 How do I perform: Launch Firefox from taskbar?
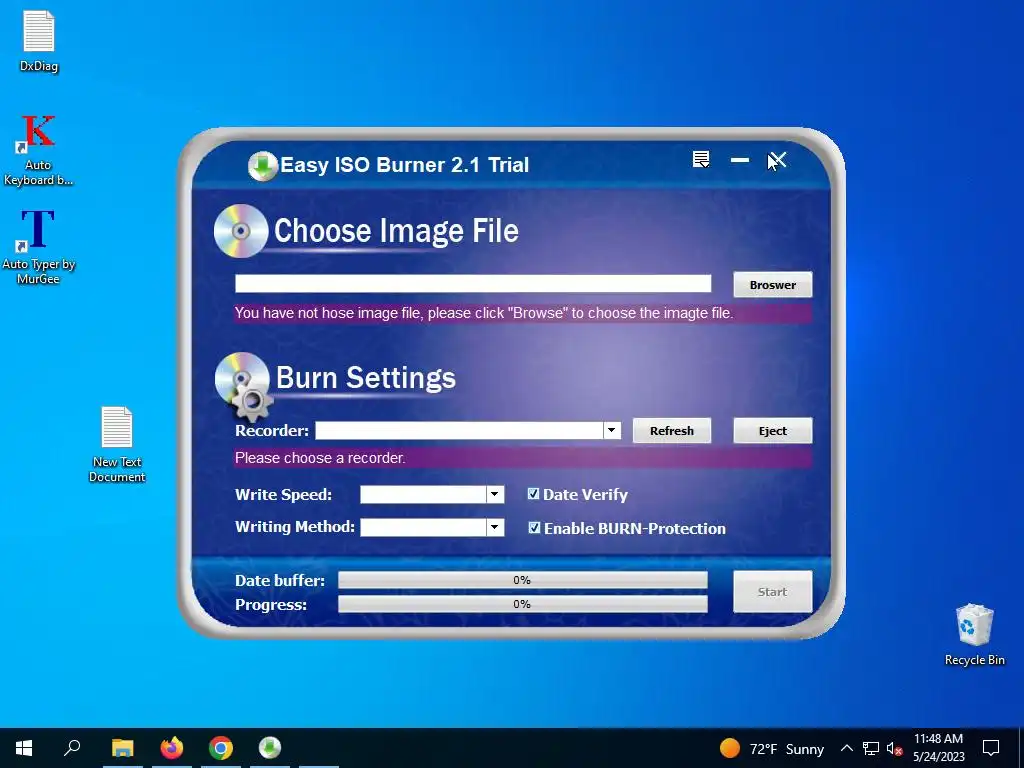(172, 748)
